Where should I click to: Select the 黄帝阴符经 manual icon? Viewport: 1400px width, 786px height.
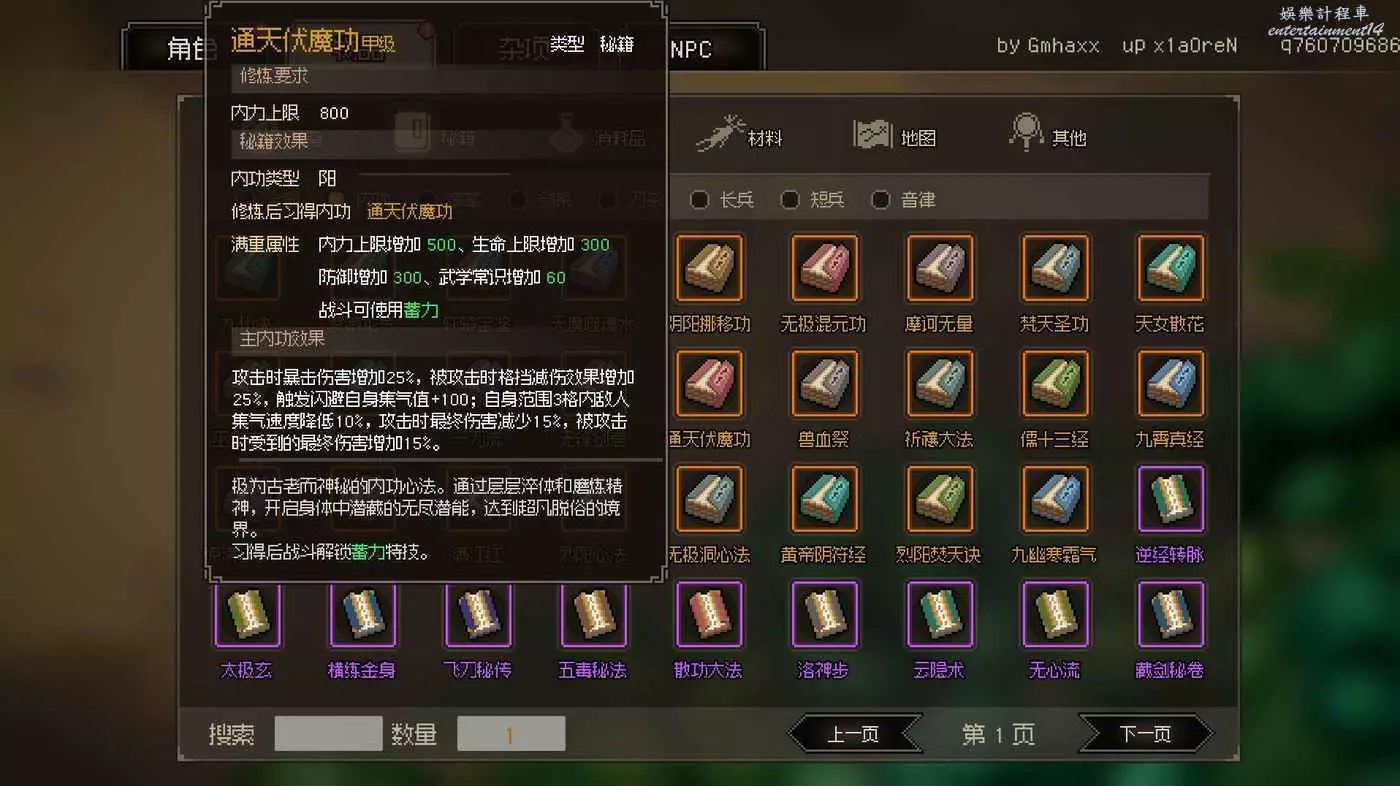point(824,499)
